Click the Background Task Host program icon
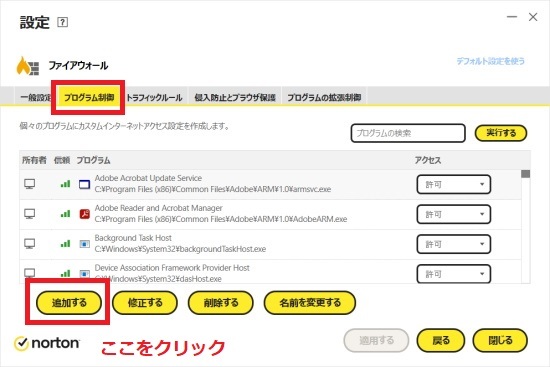Screen dimensions: 550x367 coord(85,243)
